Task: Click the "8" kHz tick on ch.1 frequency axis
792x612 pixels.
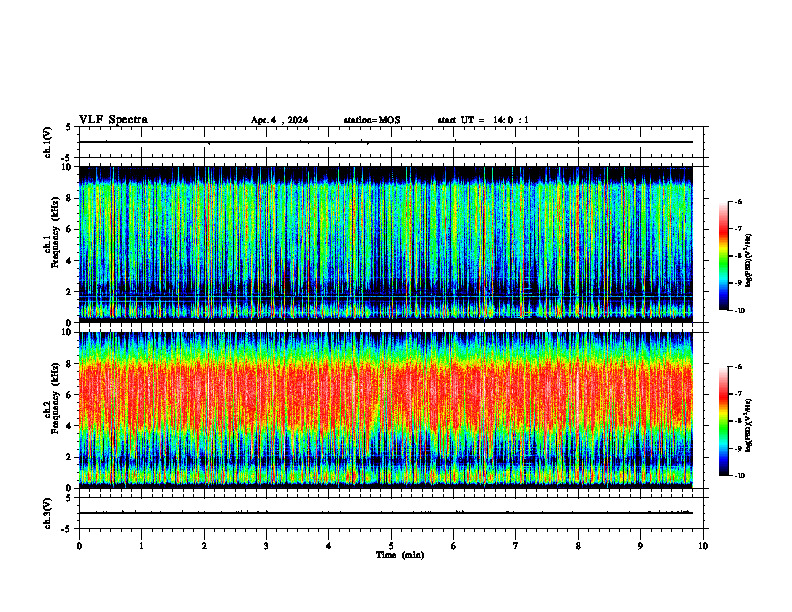Action: [x=70, y=198]
